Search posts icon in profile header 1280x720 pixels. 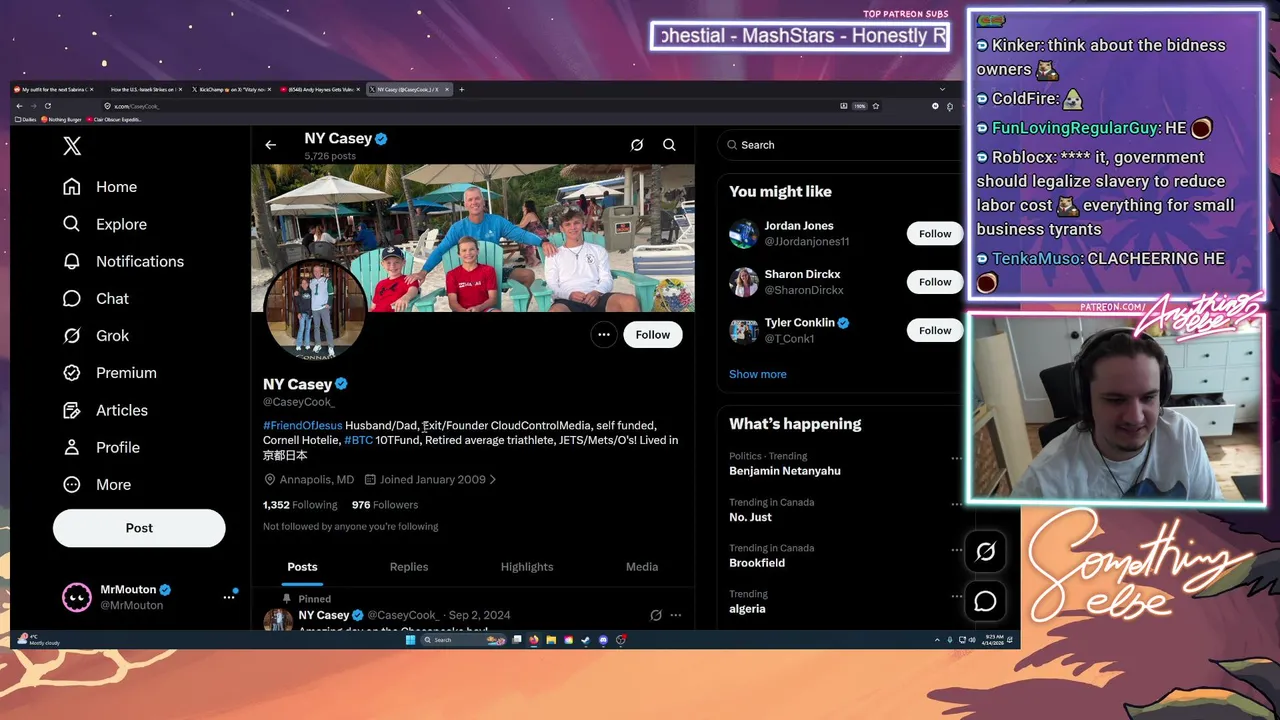(669, 145)
